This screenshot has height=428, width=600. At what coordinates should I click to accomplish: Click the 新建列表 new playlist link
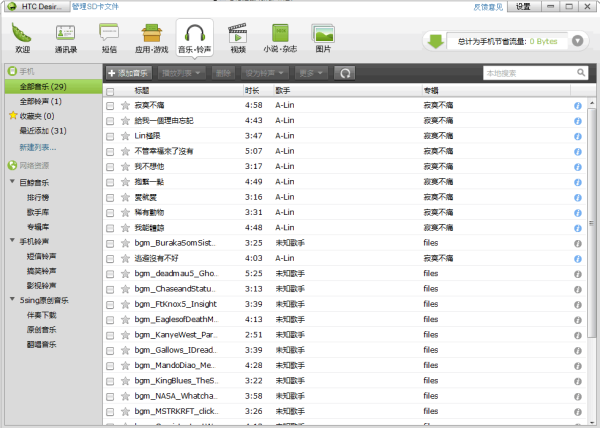(37, 147)
